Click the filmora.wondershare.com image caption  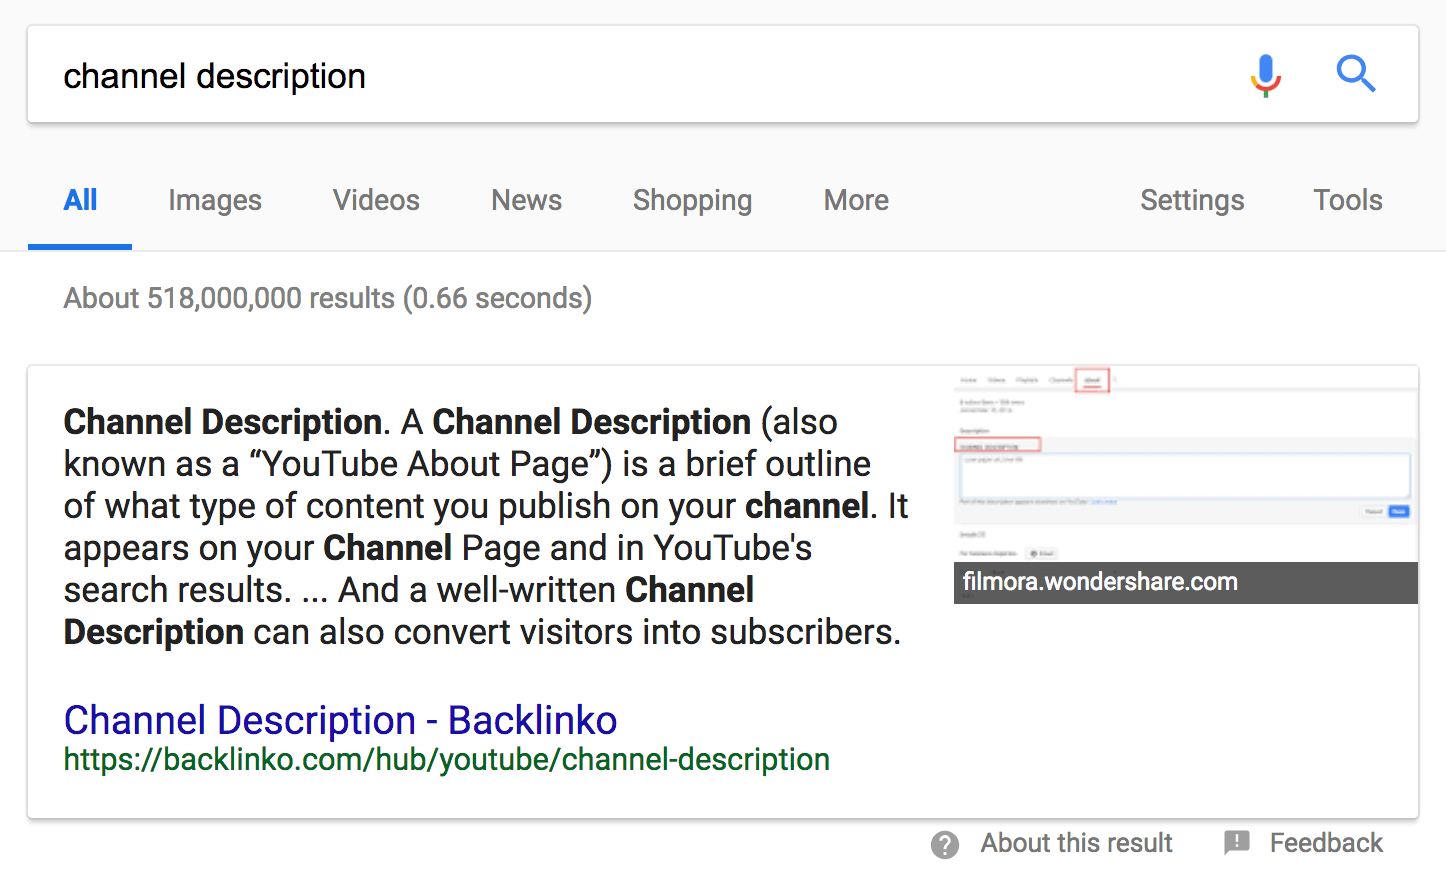pyautogui.click(x=1186, y=582)
